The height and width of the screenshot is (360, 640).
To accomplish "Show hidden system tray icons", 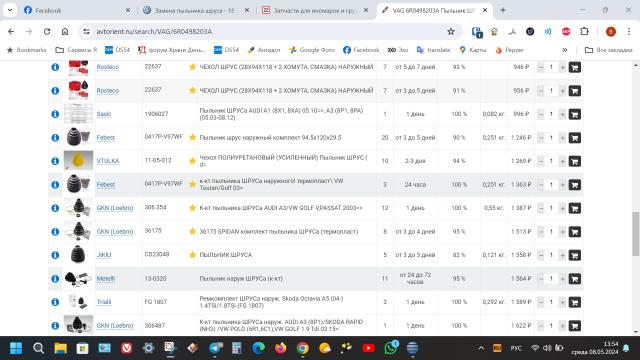I will (481, 348).
